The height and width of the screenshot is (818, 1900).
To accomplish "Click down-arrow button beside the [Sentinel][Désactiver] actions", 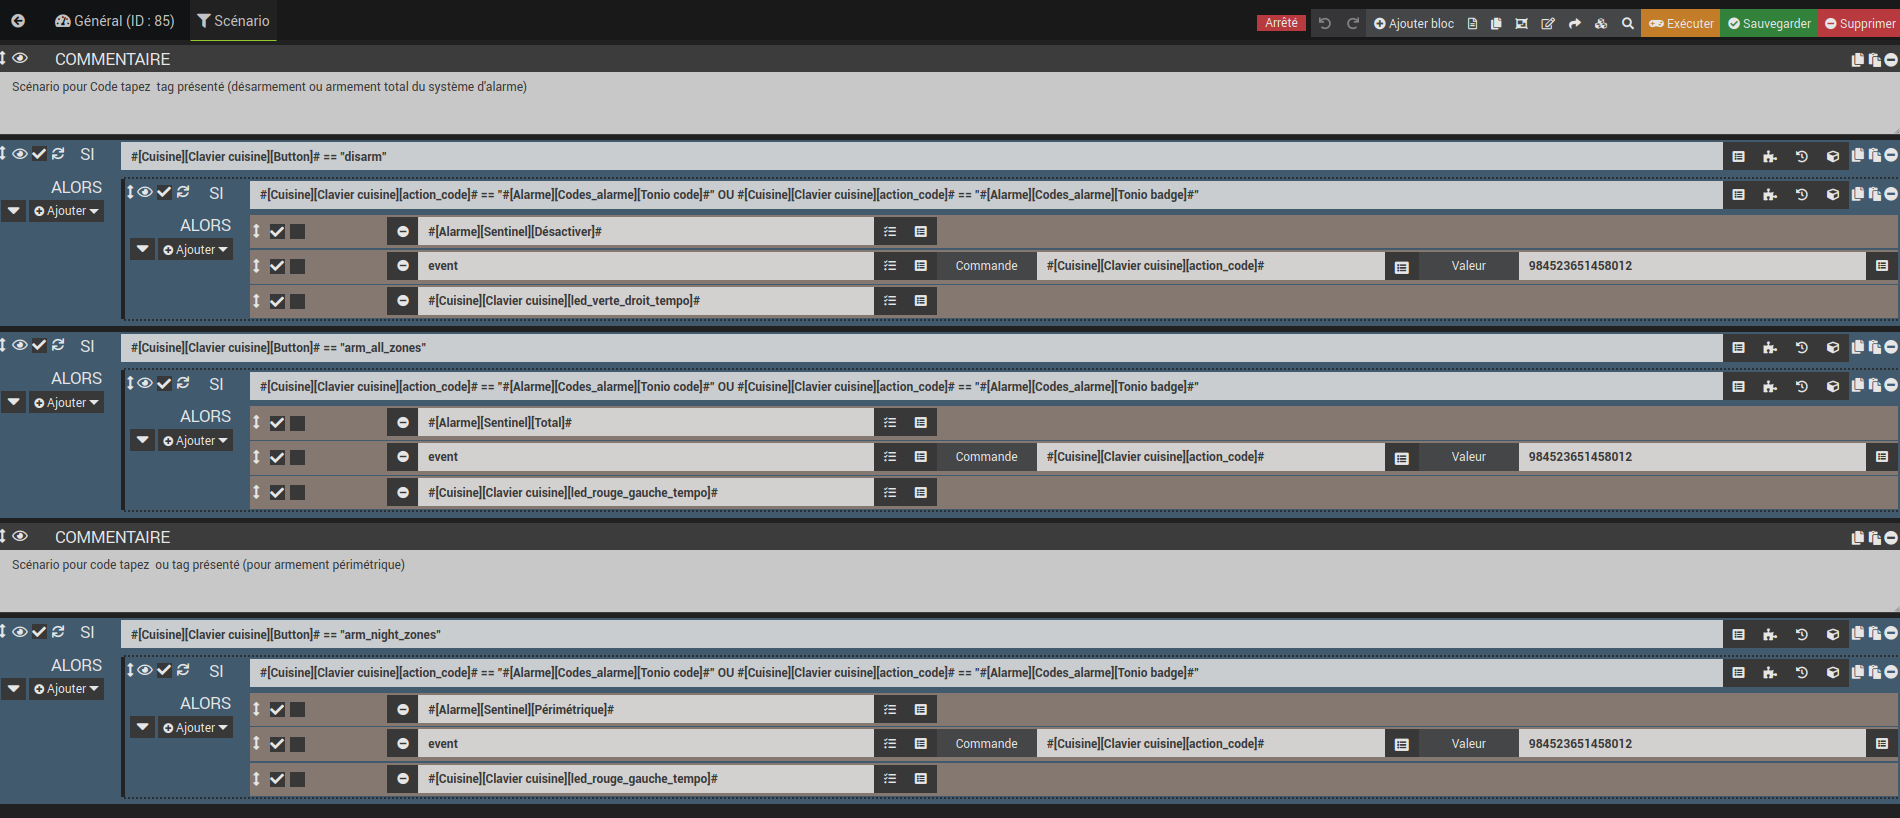I will point(143,250).
